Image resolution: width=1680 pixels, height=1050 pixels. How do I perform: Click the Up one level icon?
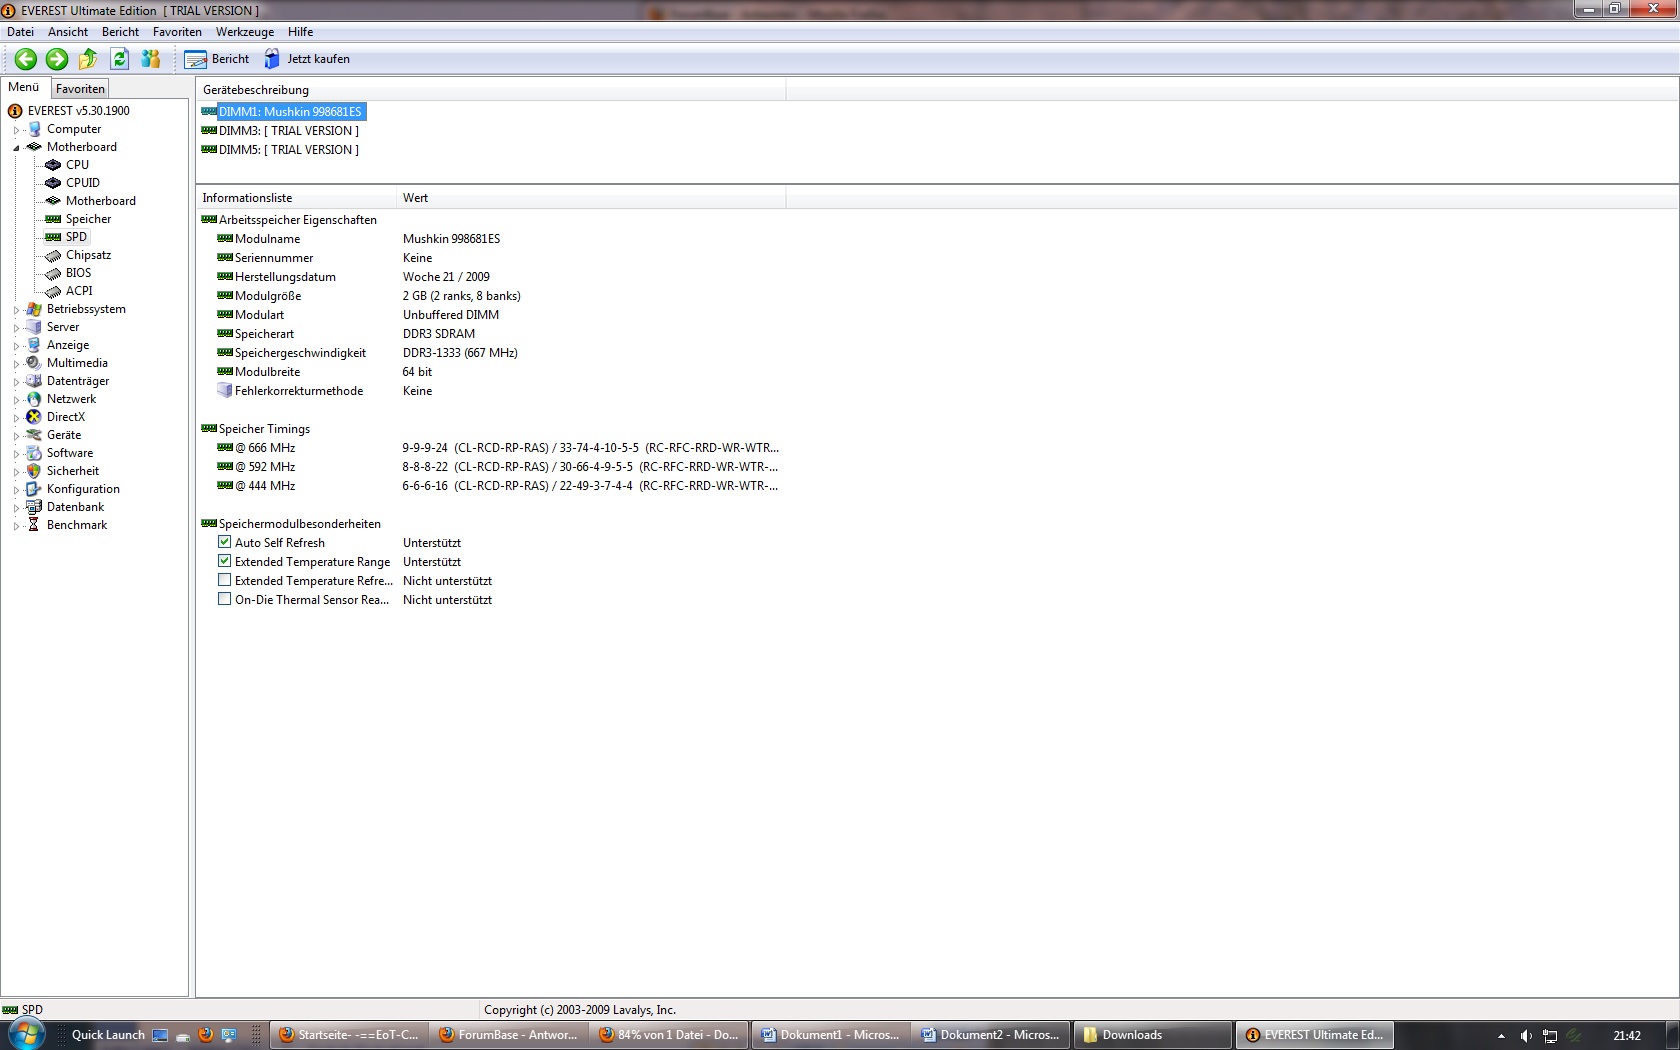pyautogui.click(x=88, y=59)
